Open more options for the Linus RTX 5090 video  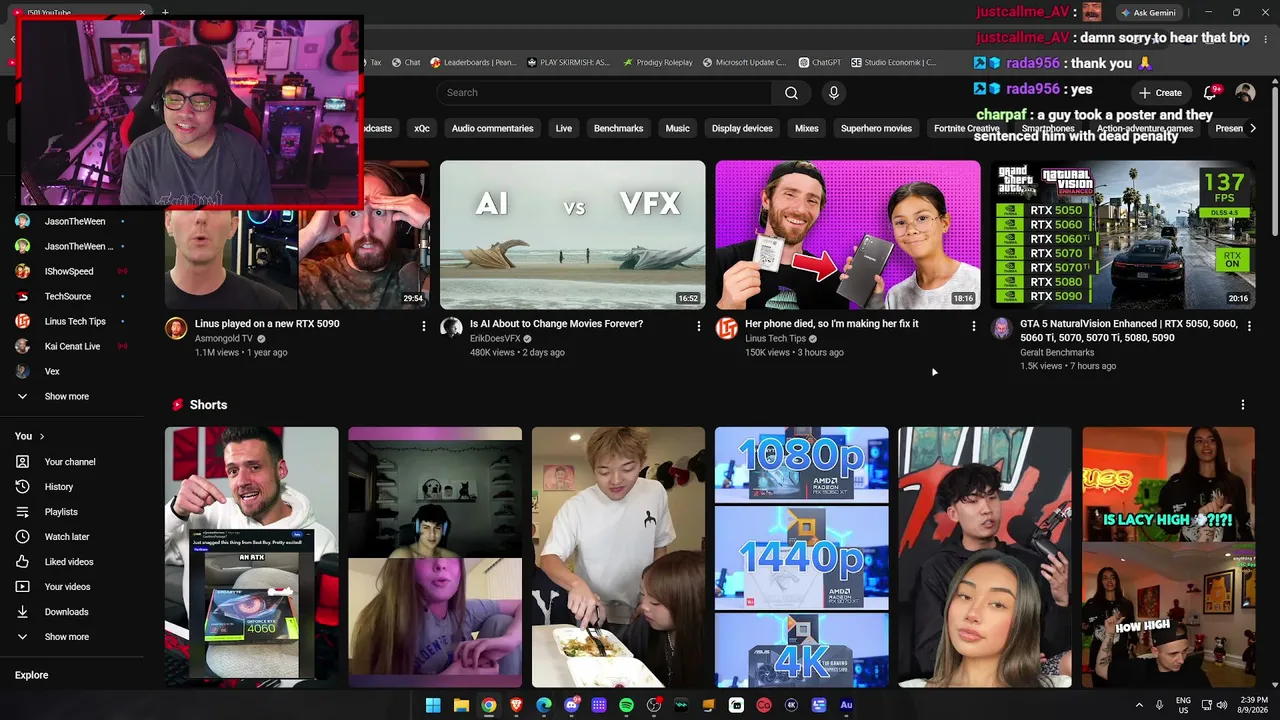point(424,326)
